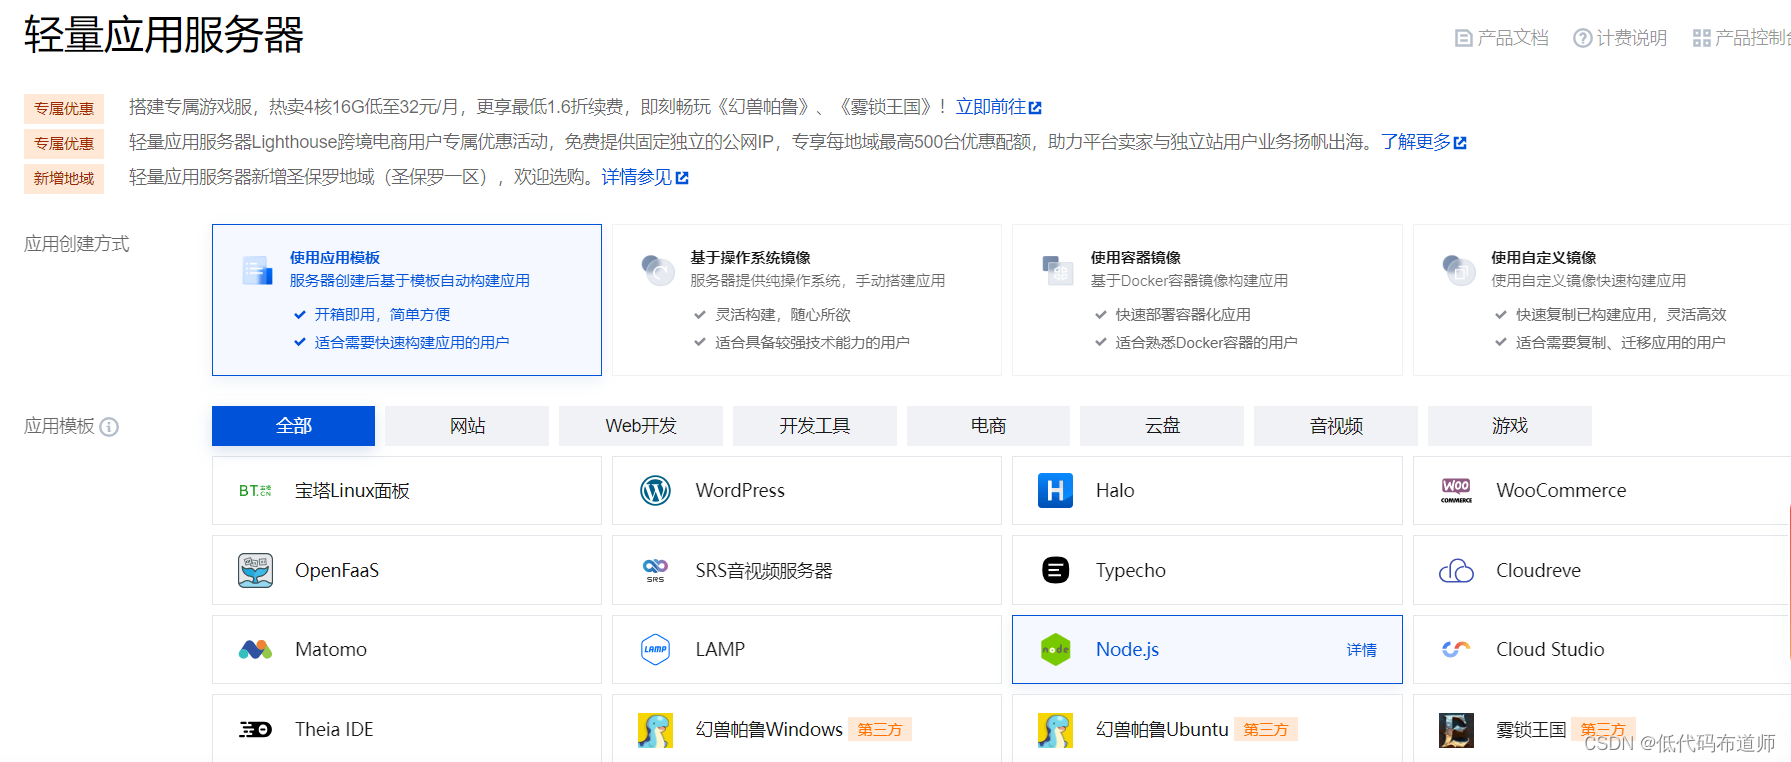Click the SRS音视频服务器 logo icon
The width and height of the screenshot is (1791, 762).
655,570
